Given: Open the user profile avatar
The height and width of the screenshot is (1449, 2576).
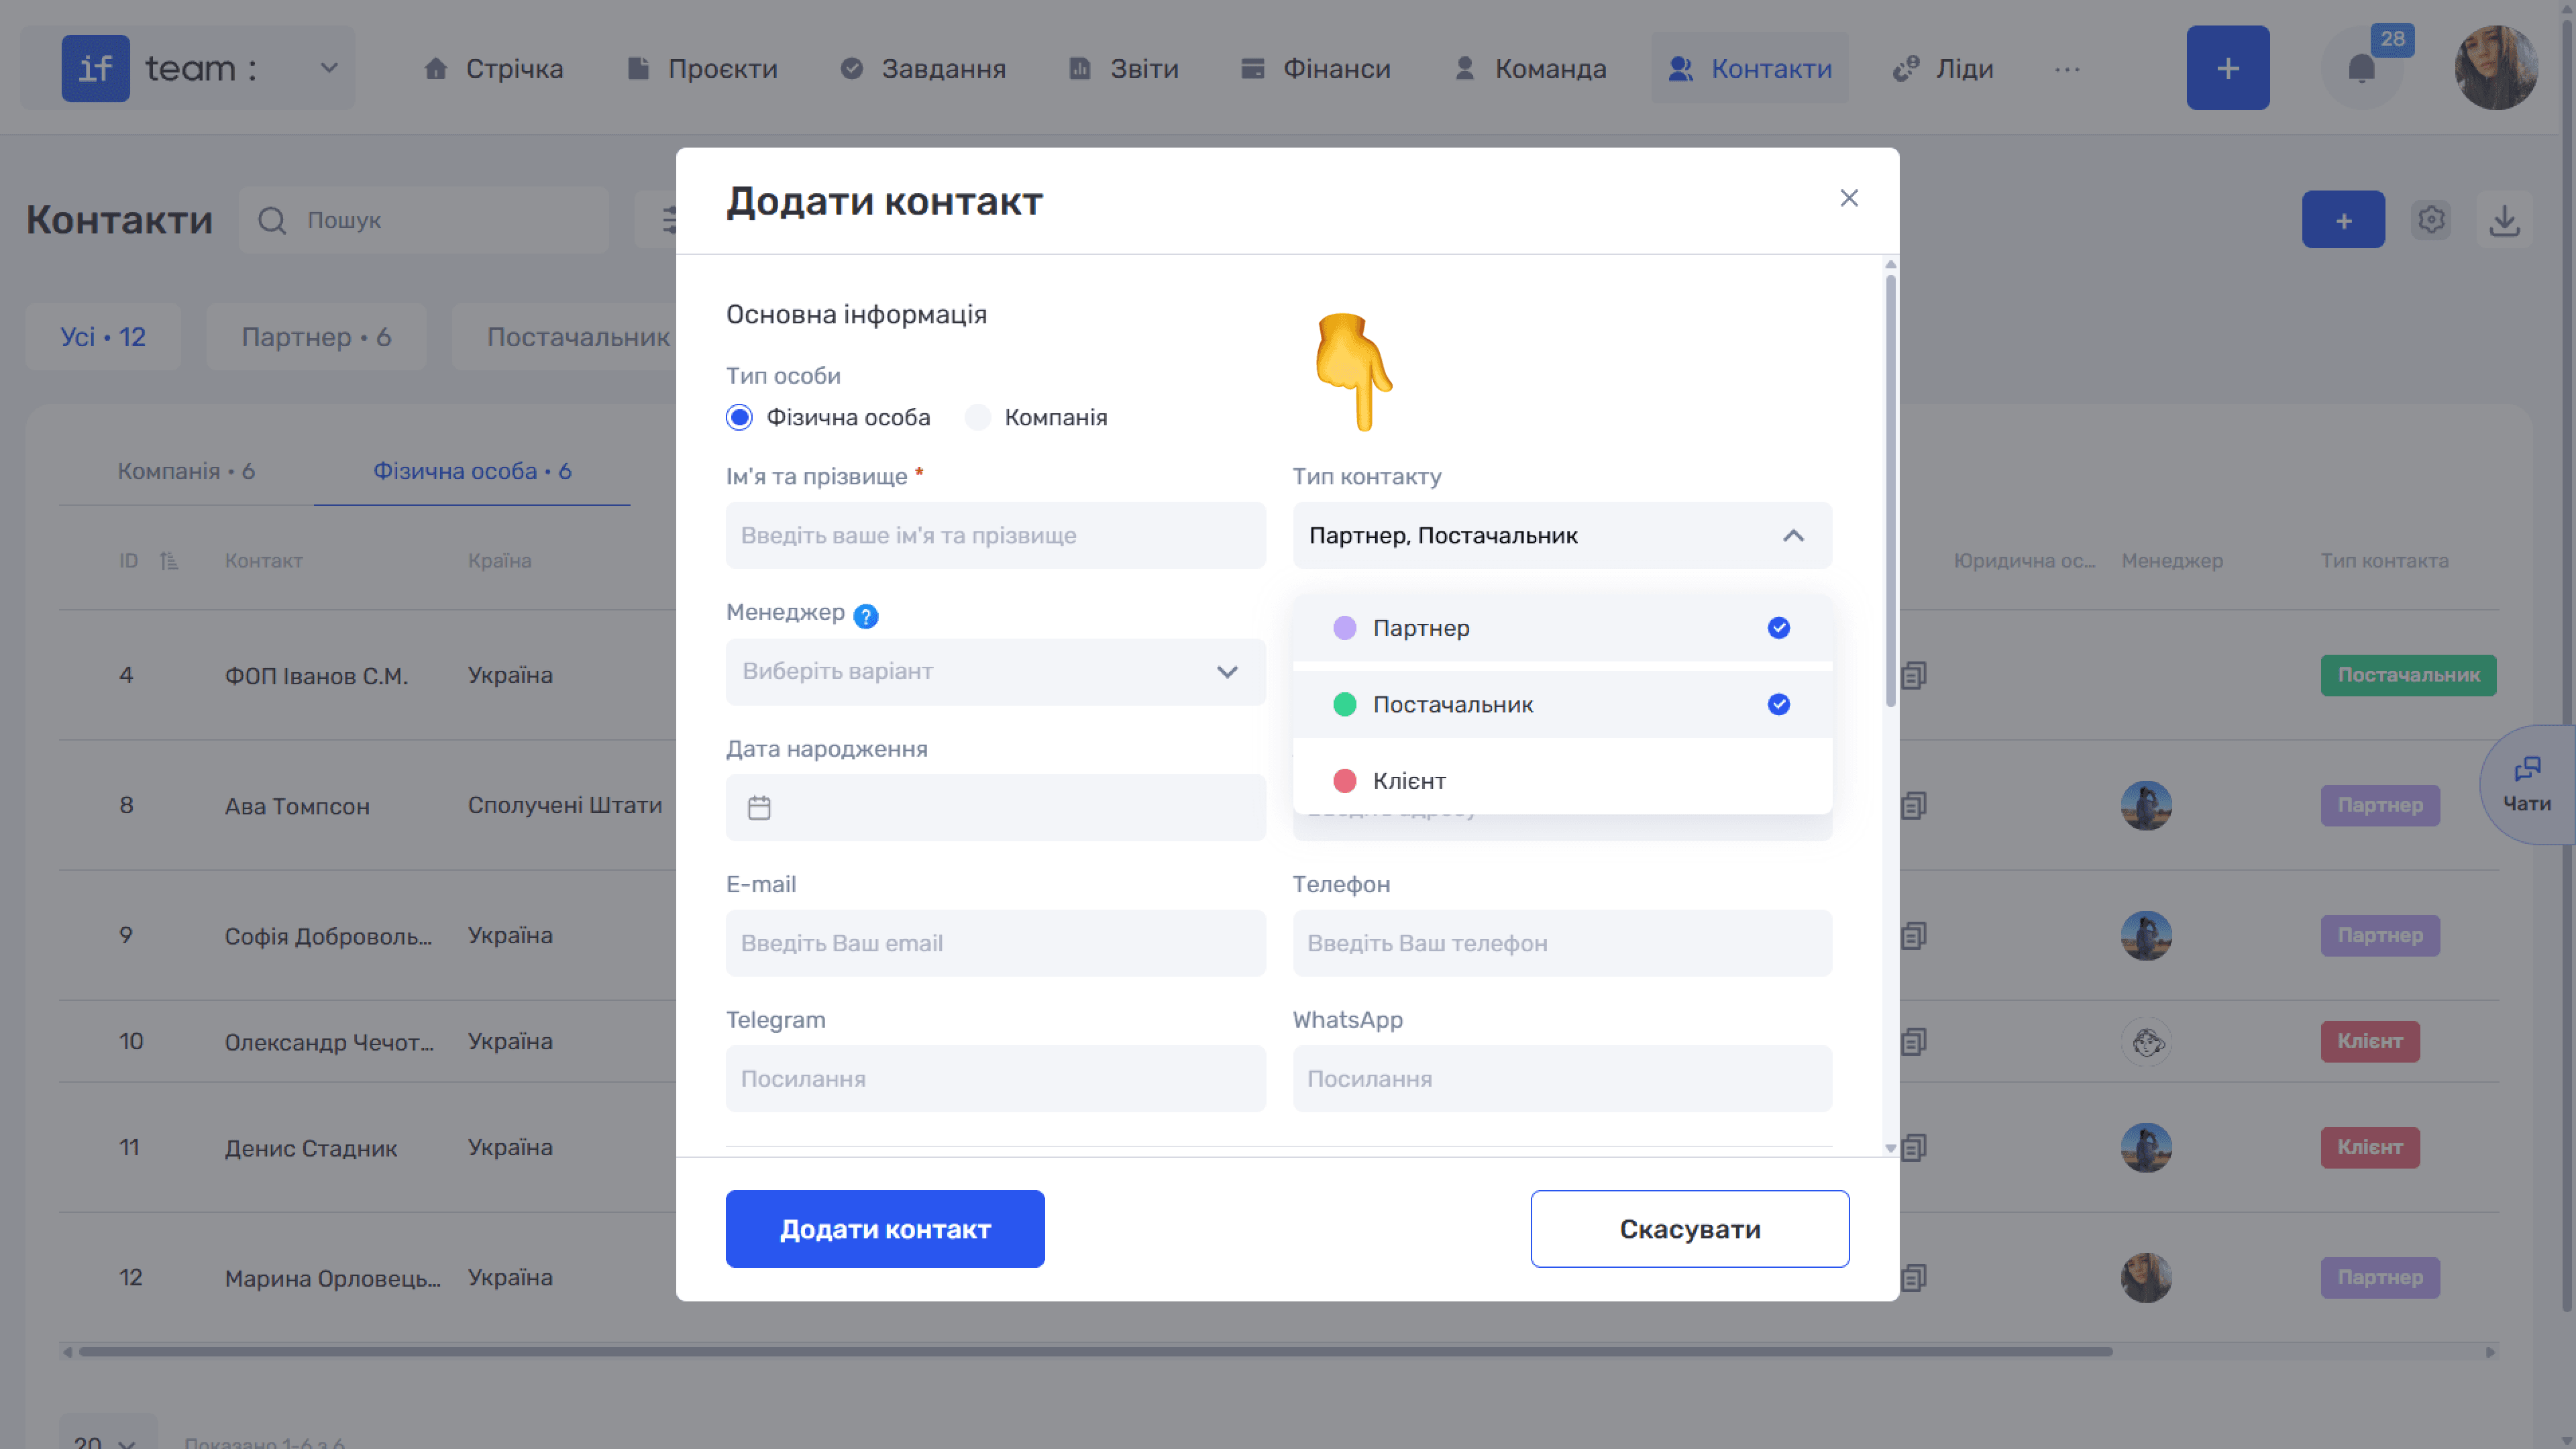Looking at the screenshot, I should coord(2496,68).
